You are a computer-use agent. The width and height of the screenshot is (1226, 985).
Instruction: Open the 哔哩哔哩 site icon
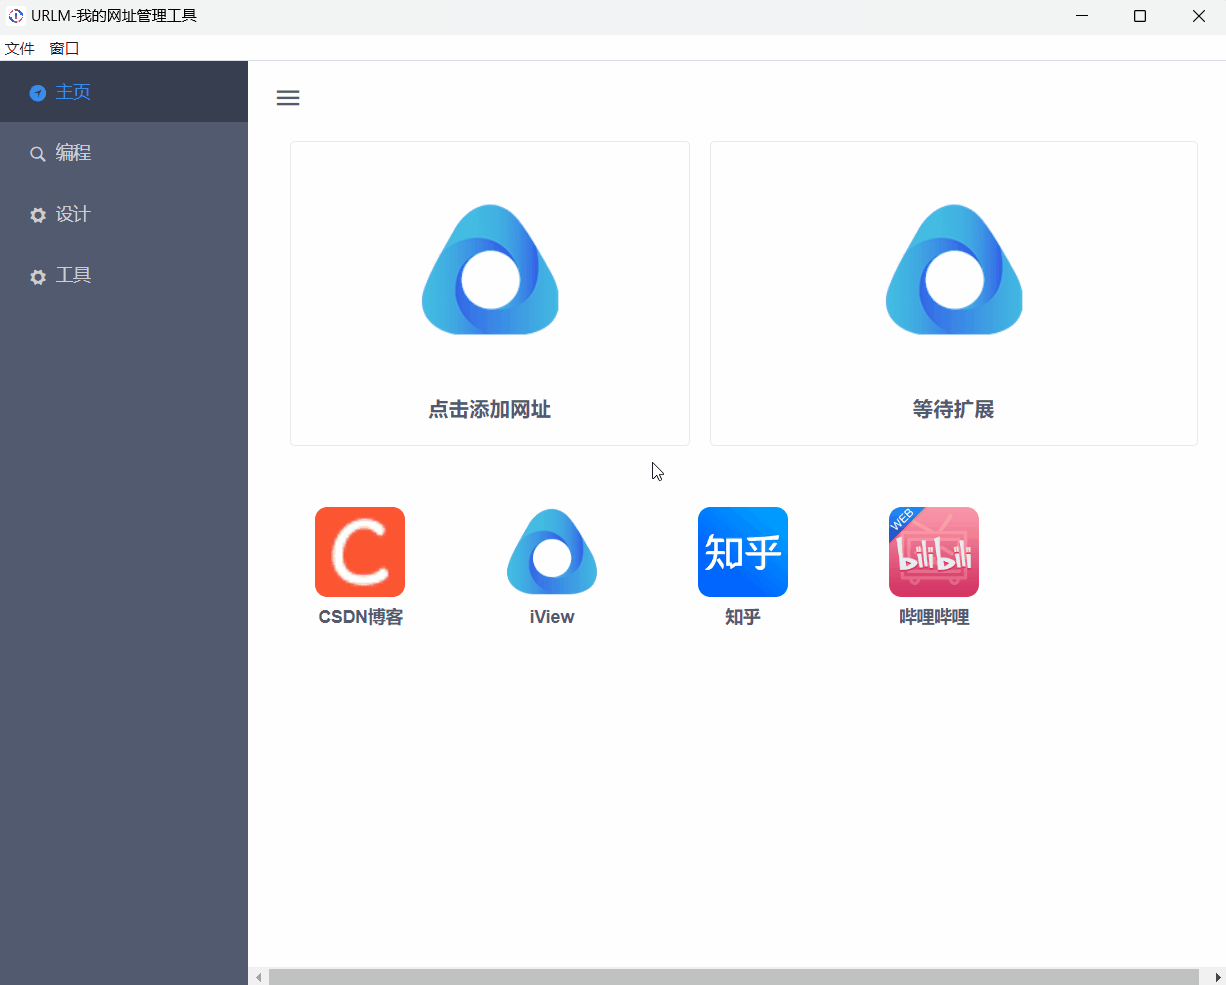pyautogui.click(x=934, y=552)
